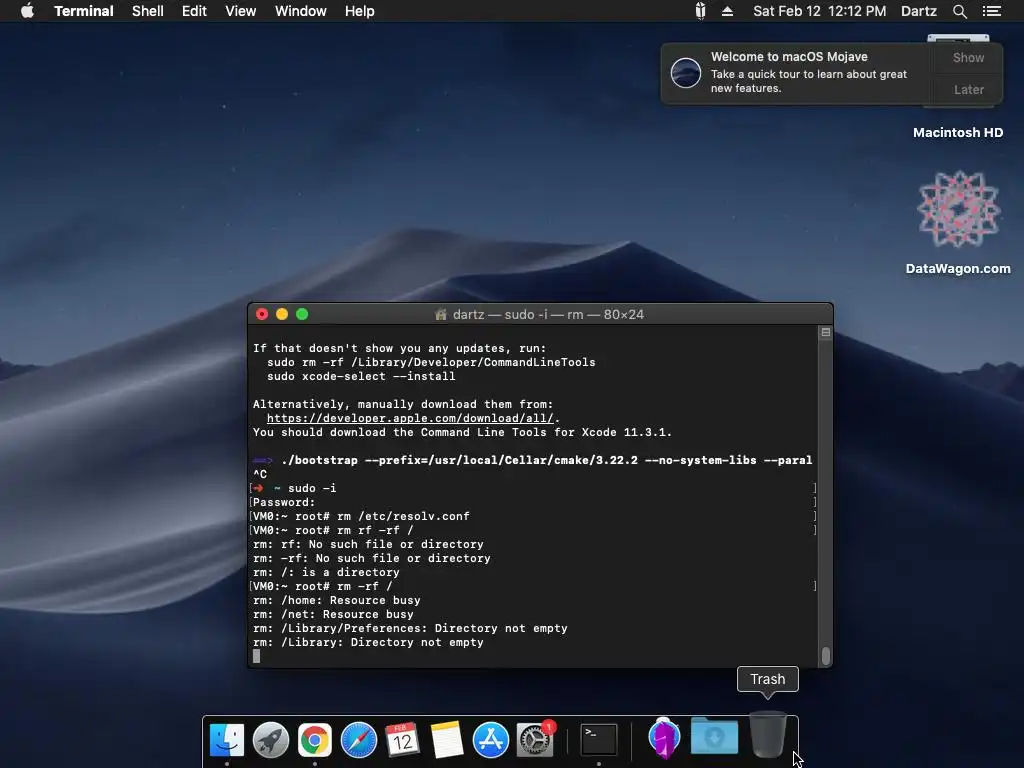
Task: Open the purple crystal app in Dock
Action: (664, 739)
